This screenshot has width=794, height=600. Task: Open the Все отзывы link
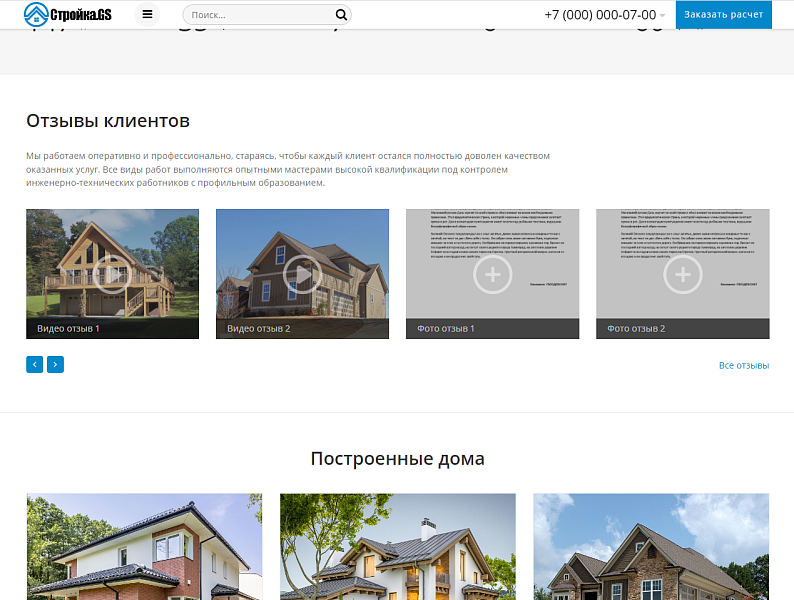pos(743,366)
